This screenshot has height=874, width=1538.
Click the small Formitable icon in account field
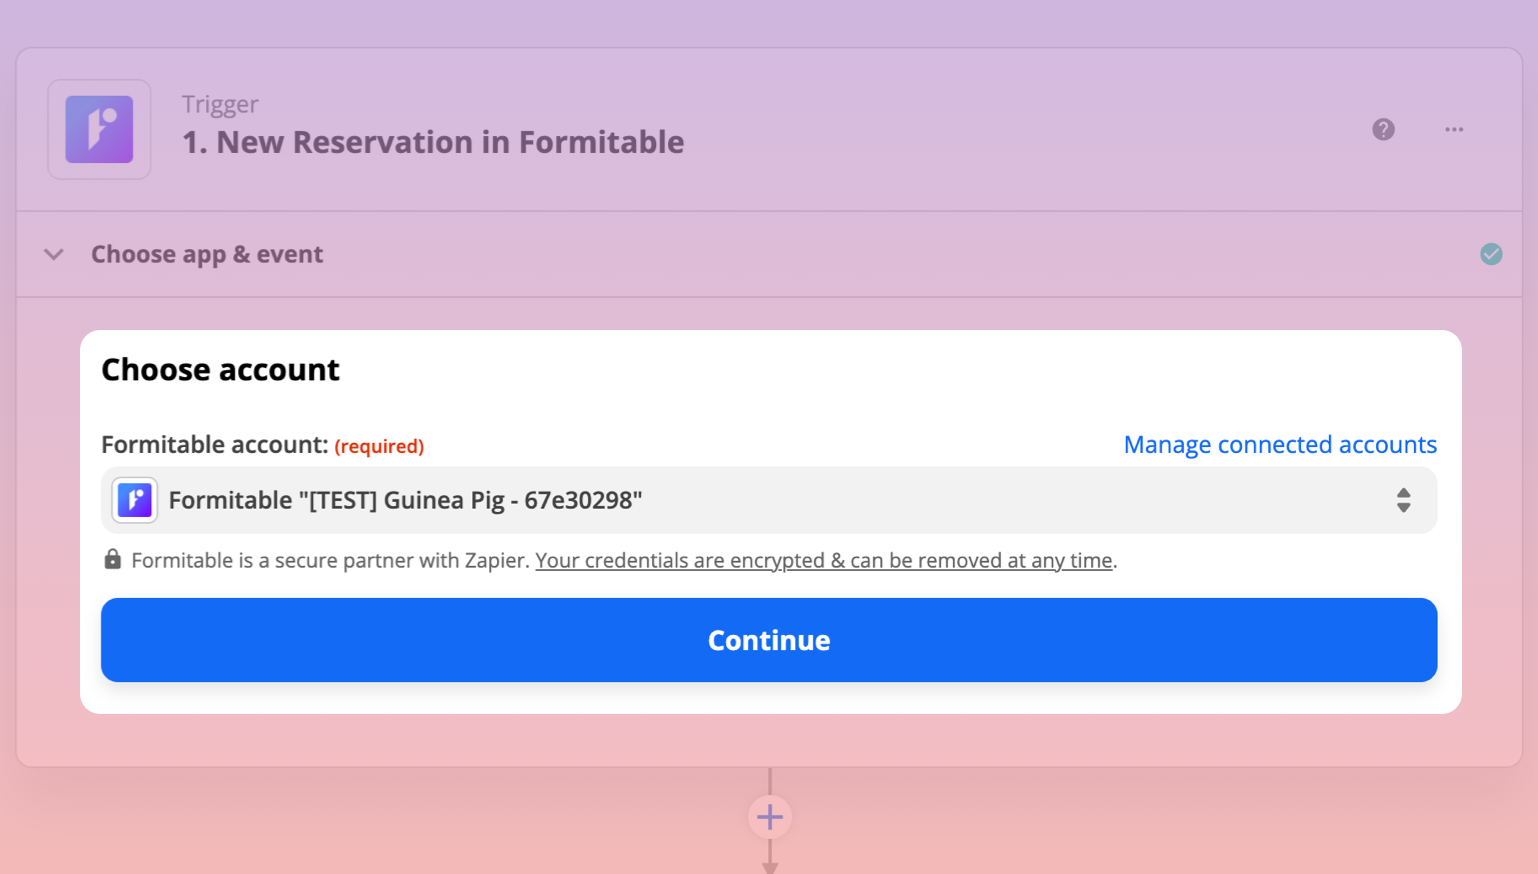tap(135, 500)
